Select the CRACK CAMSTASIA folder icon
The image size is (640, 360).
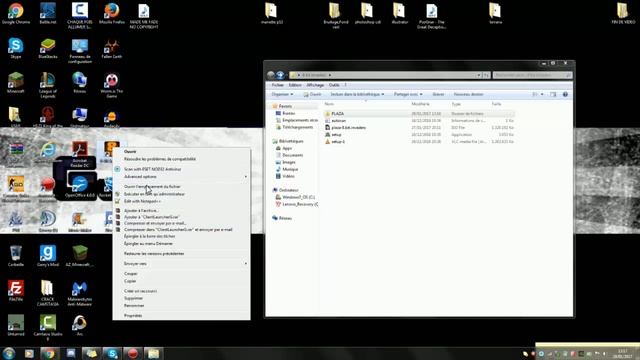click(48, 293)
